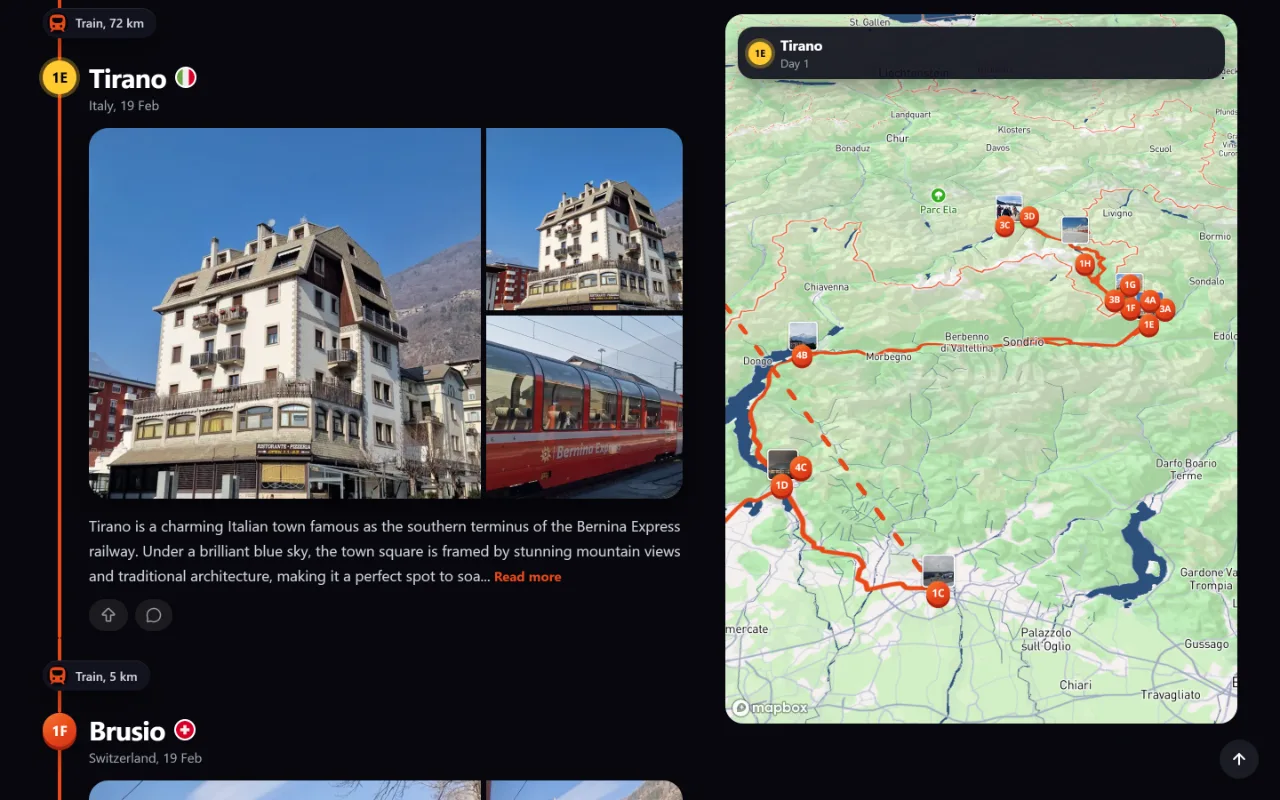Click the Mapbox logo on the map
The width and height of the screenshot is (1280, 800).
(x=770, y=708)
